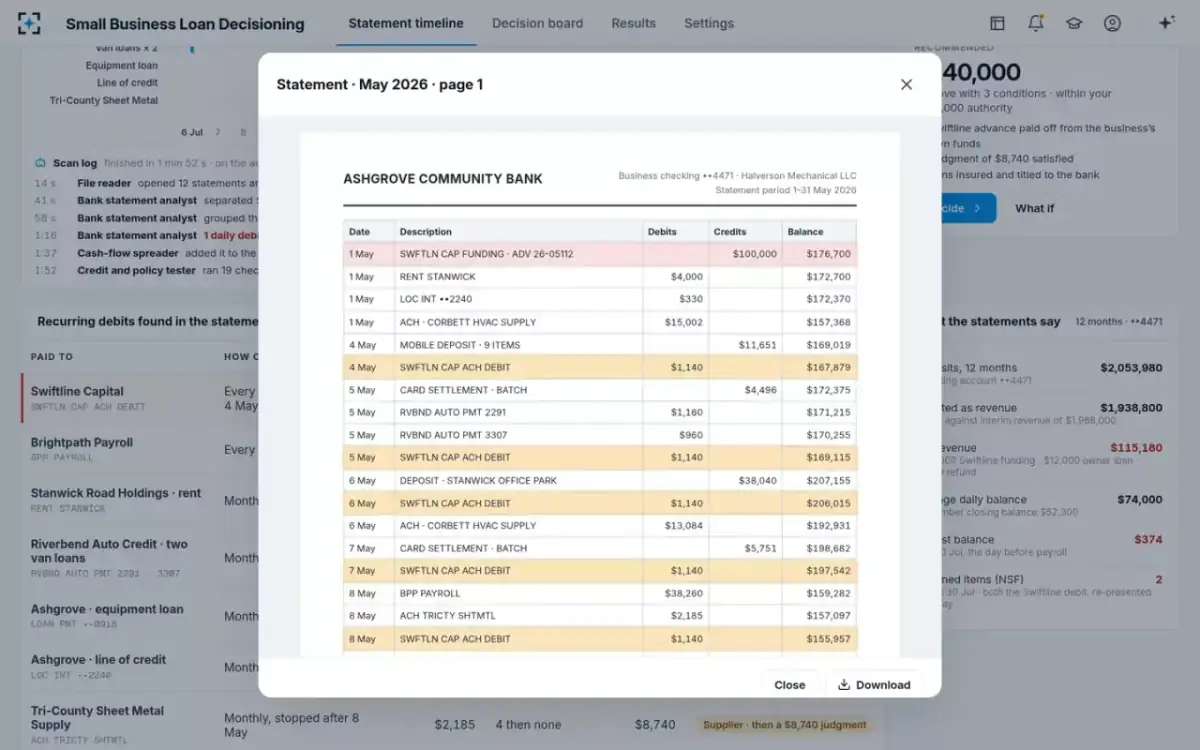Image resolution: width=1200 pixels, height=750 pixels.
Task: Click DEPOSIT STANWICK OFFICE PARK row
Action: click(x=600, y=480)
